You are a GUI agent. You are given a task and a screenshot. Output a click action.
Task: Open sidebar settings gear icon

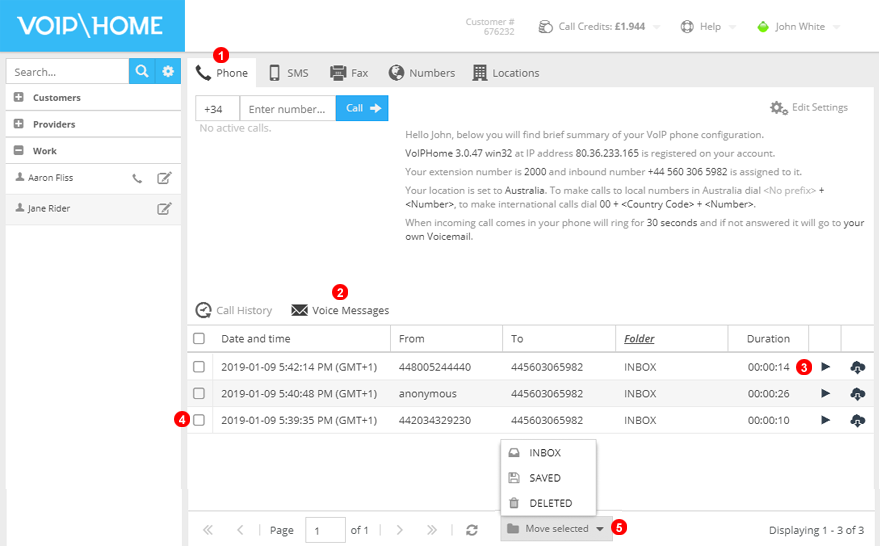168,72
